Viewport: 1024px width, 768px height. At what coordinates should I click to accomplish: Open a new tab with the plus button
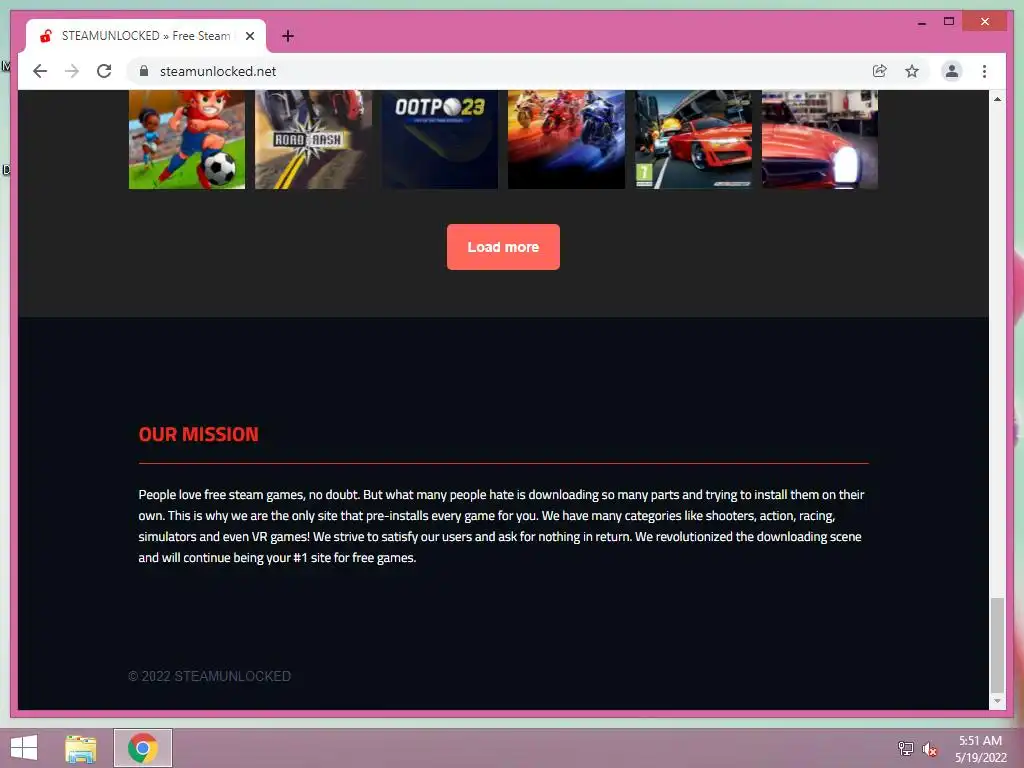287,36
